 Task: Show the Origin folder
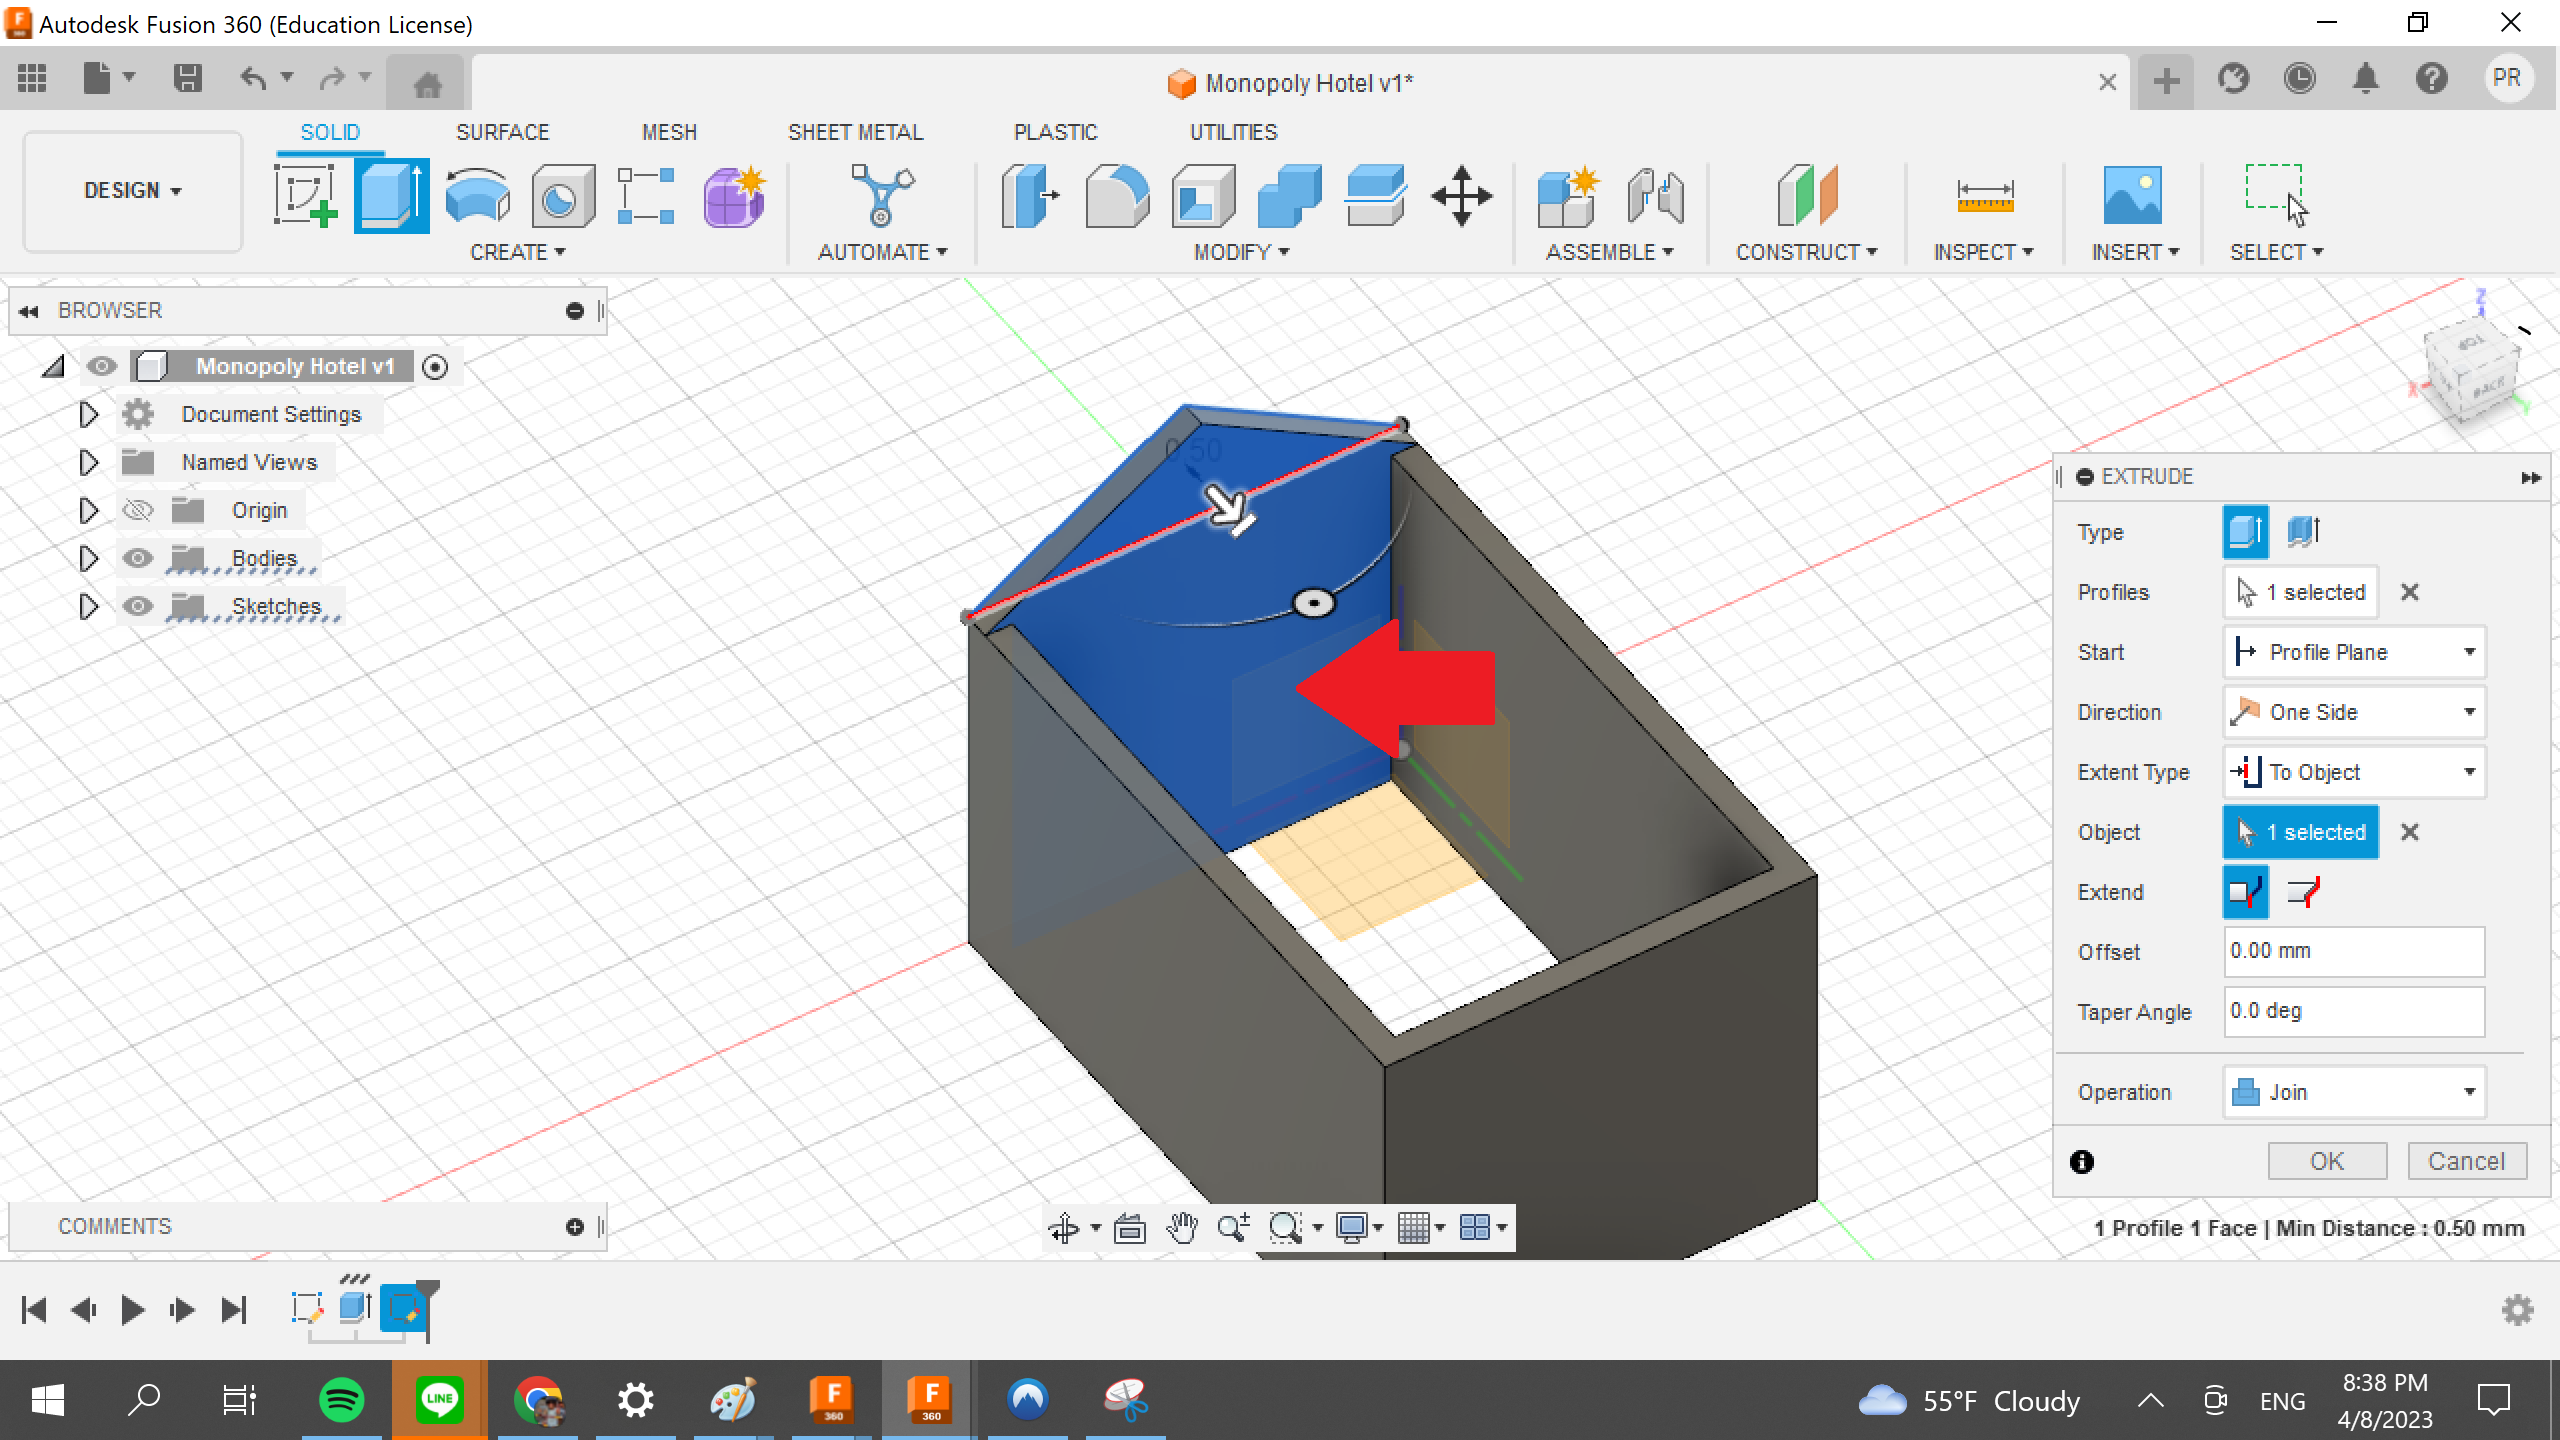pyautogui.click(x=137, y=510)
